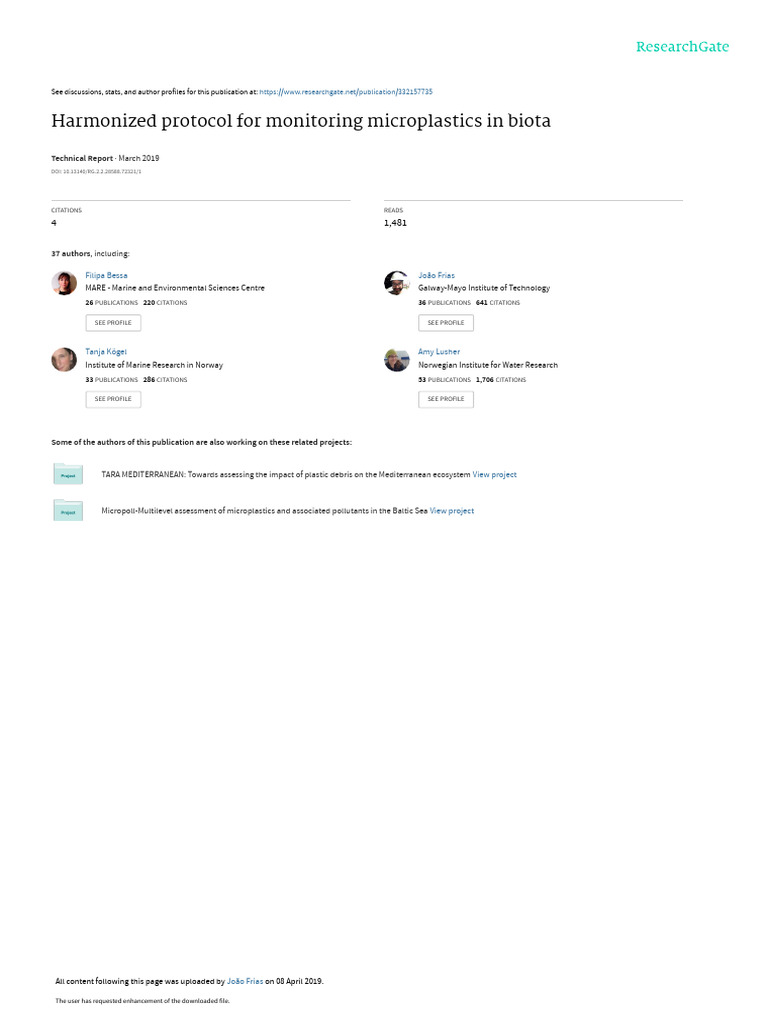This screenshot has height=1024, width=768.
Task: Click the Micropoll project folder icon
Action: pyautogui.click(x=68, y=511)
